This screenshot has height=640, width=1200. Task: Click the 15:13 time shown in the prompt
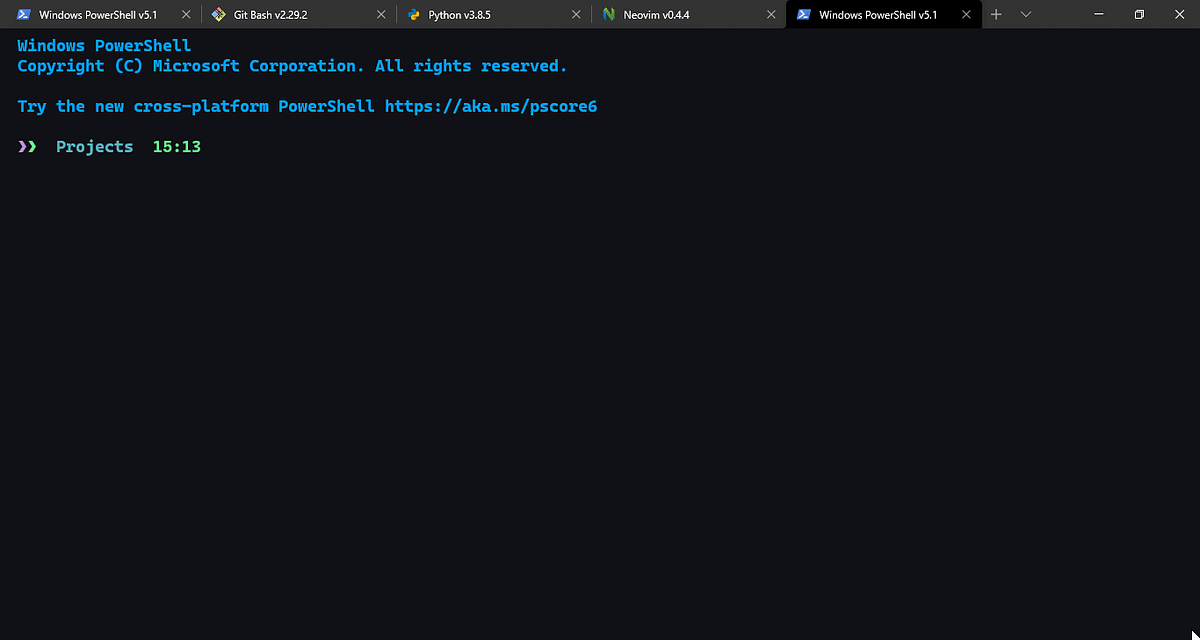[176, 146]
